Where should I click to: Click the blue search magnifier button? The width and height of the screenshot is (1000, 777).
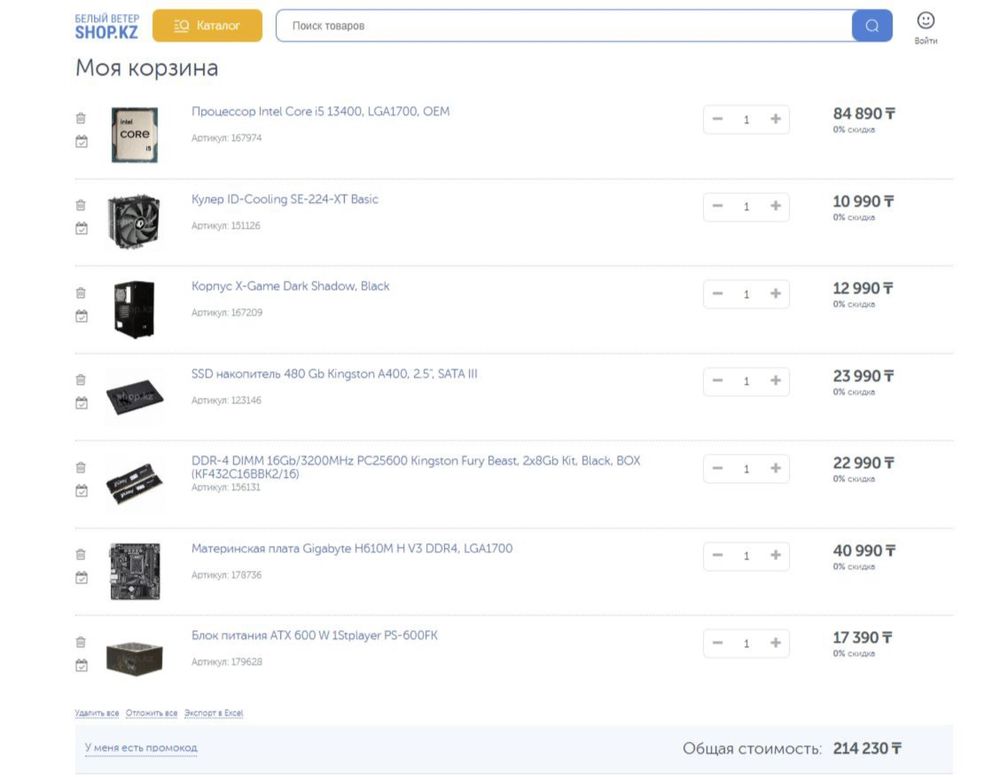872,26
